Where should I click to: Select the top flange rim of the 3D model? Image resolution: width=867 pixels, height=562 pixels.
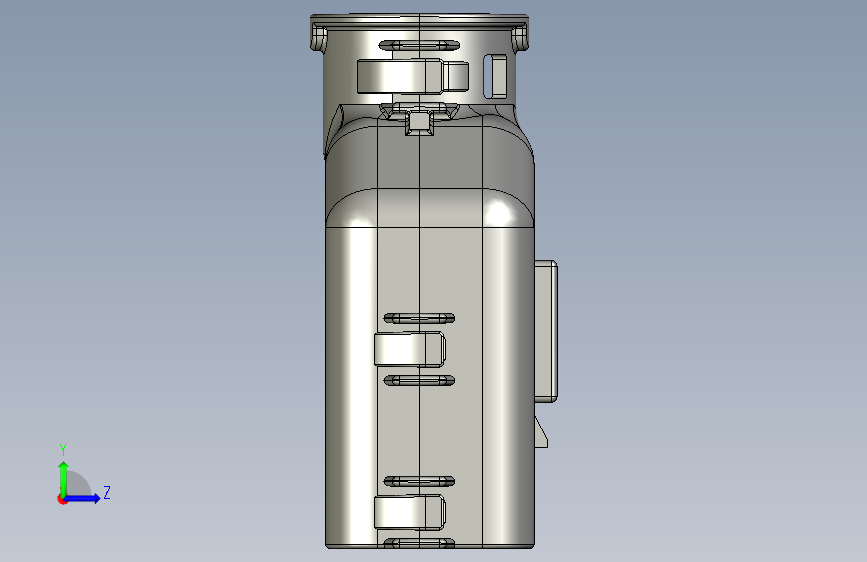(x=419, y=20)
